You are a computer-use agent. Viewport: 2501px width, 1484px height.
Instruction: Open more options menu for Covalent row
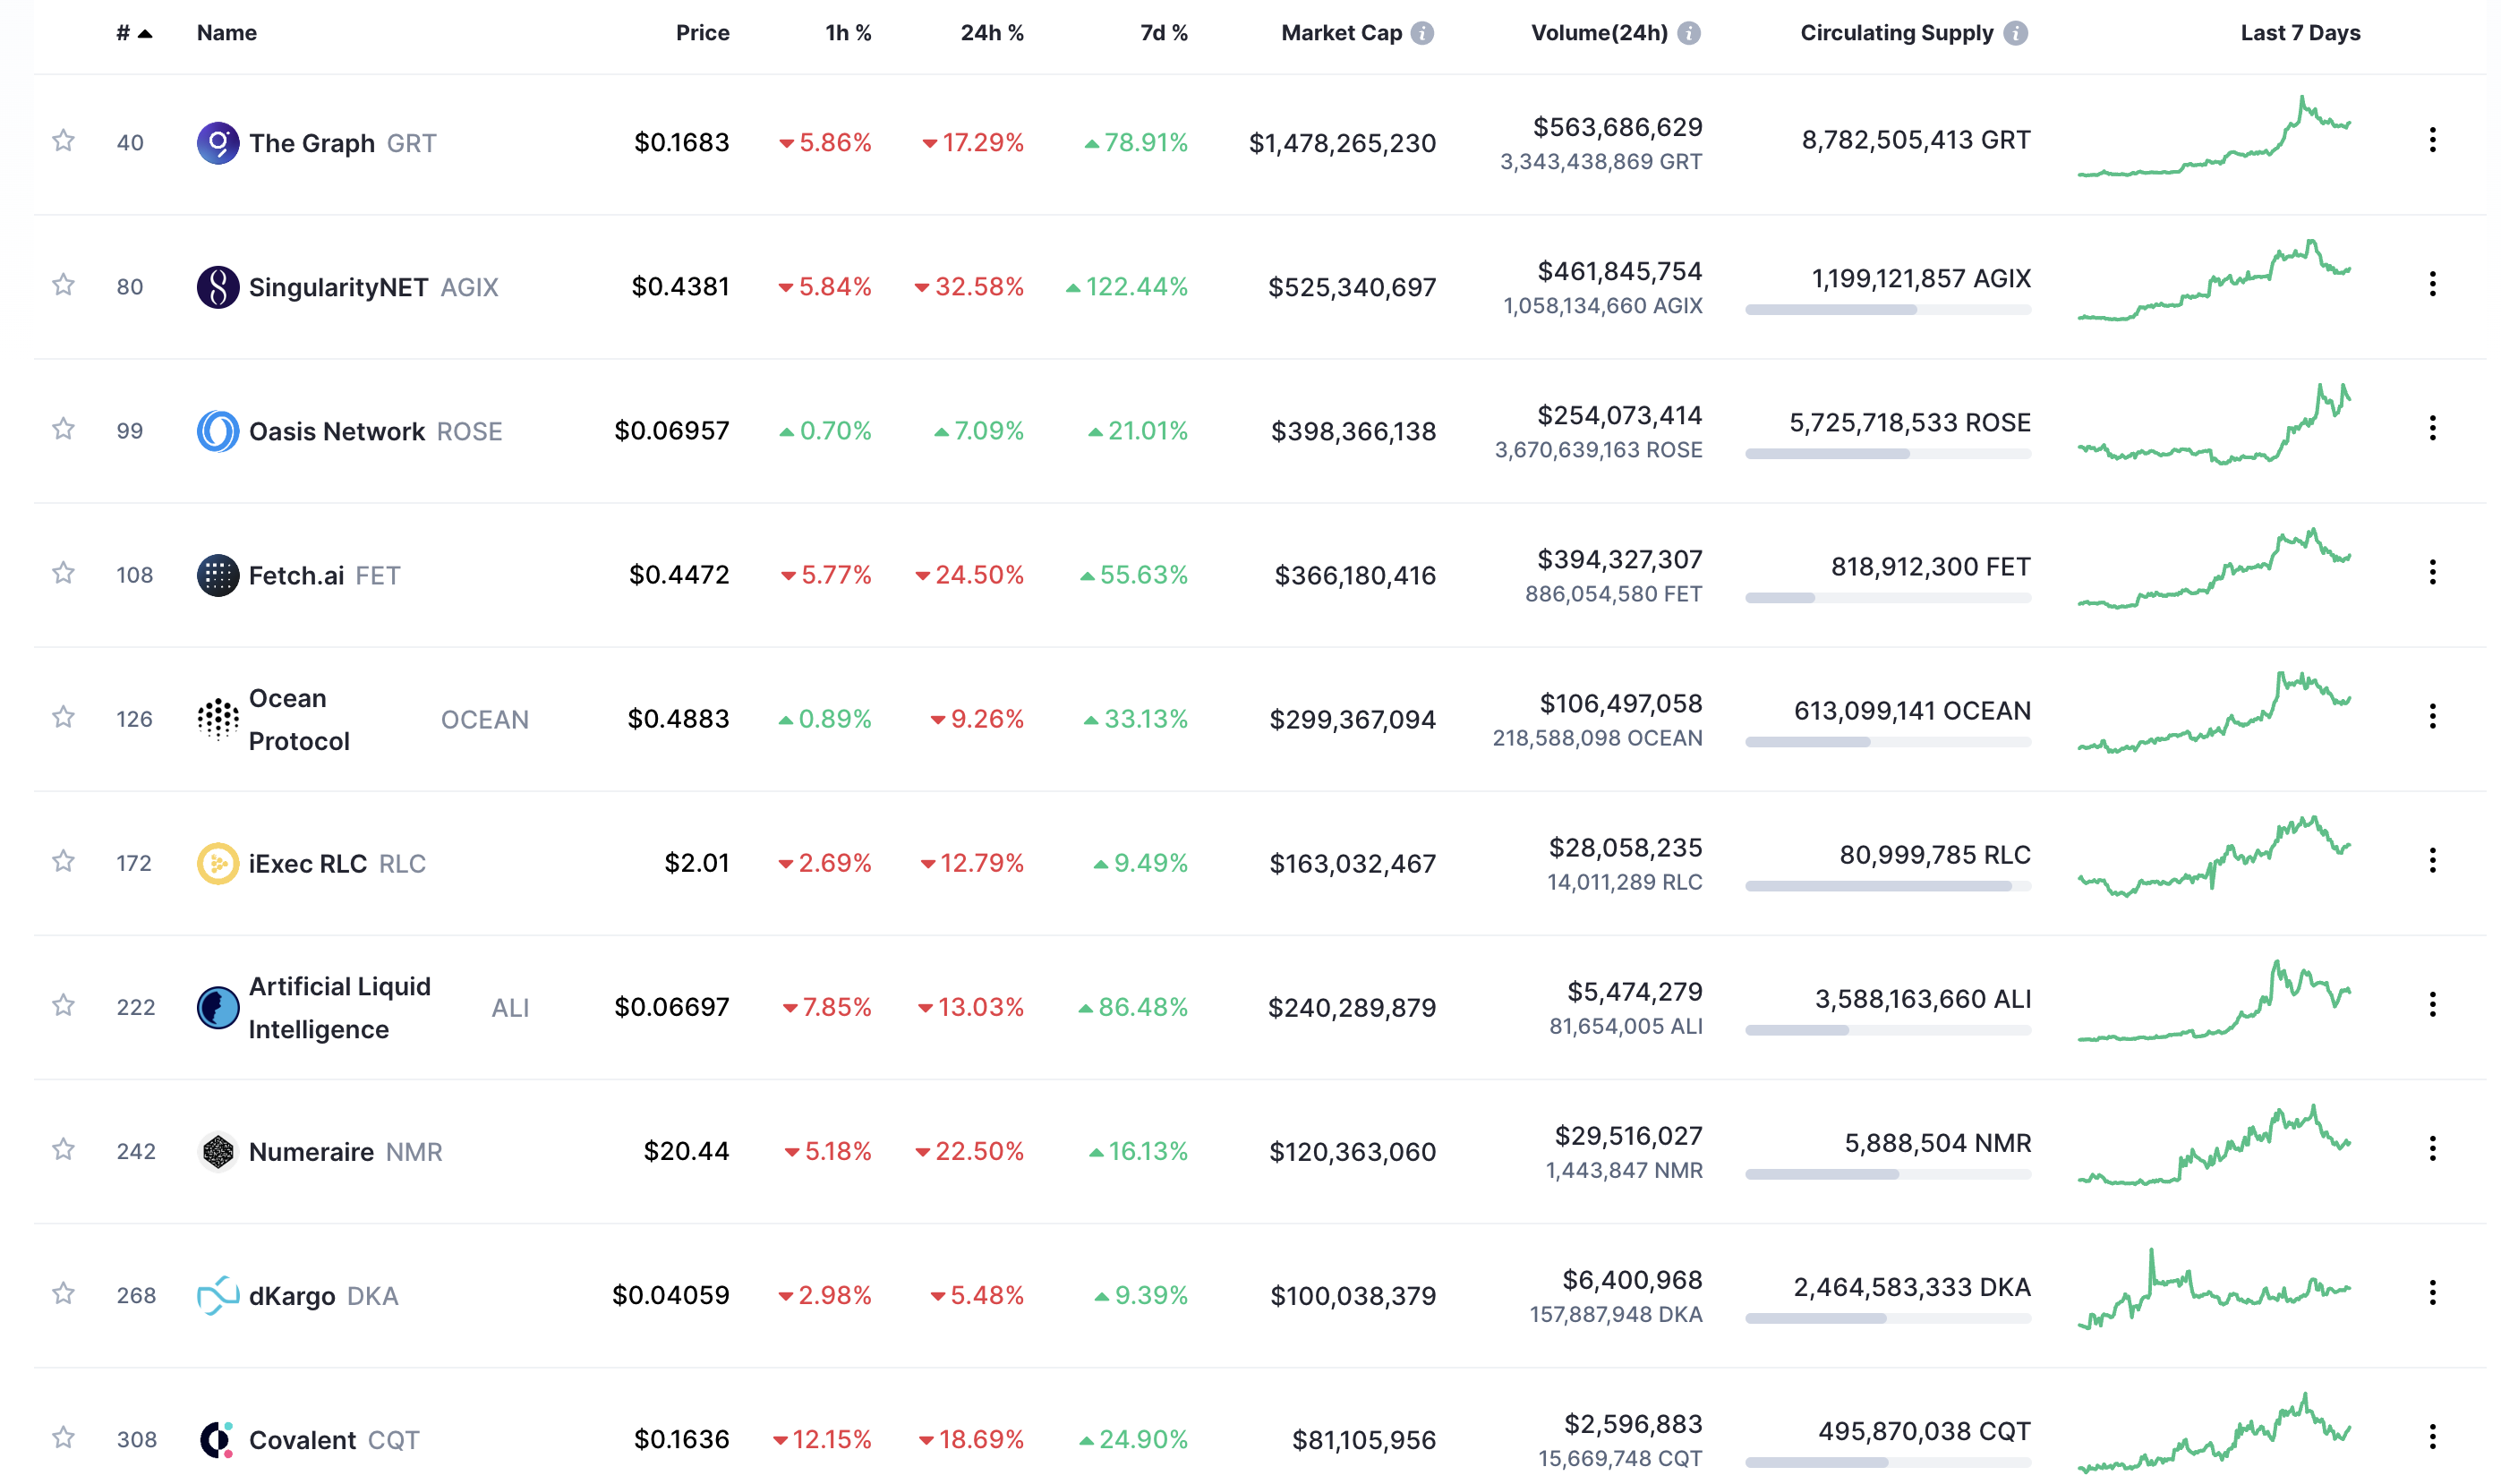[x=2432, y=1436]
